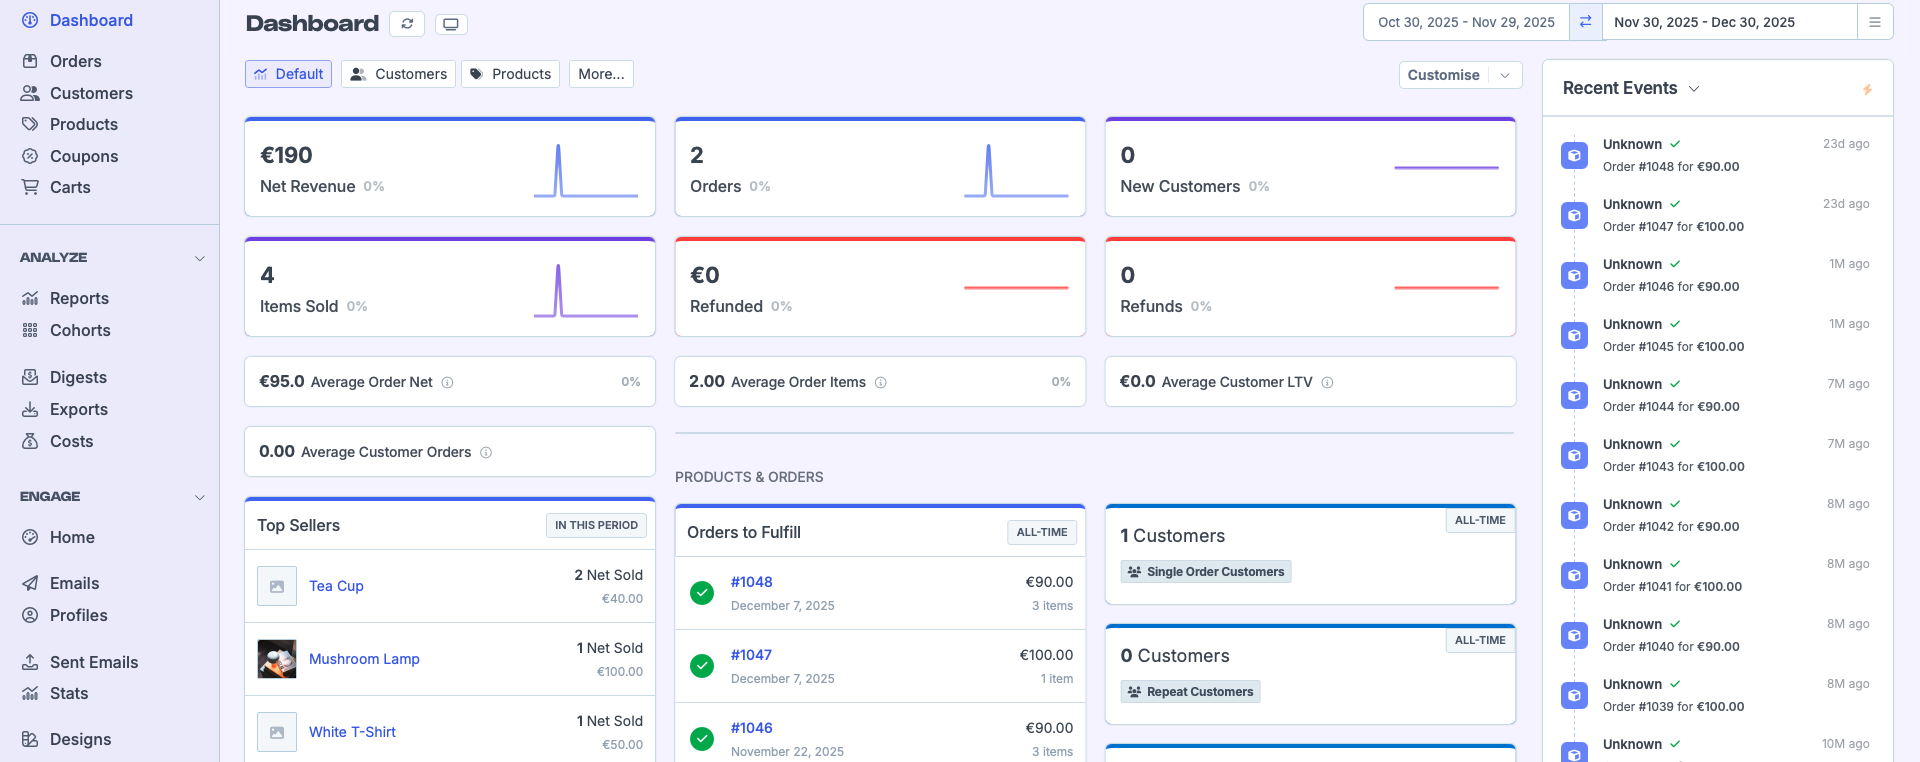Collapse the Analyze sidebar section
This screenshot has height=762, width=1920.
(199, 258)
